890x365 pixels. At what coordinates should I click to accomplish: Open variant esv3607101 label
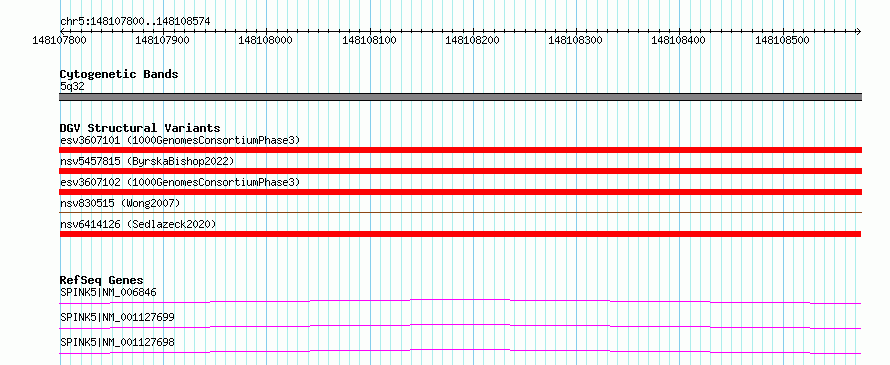pos(180,140)
